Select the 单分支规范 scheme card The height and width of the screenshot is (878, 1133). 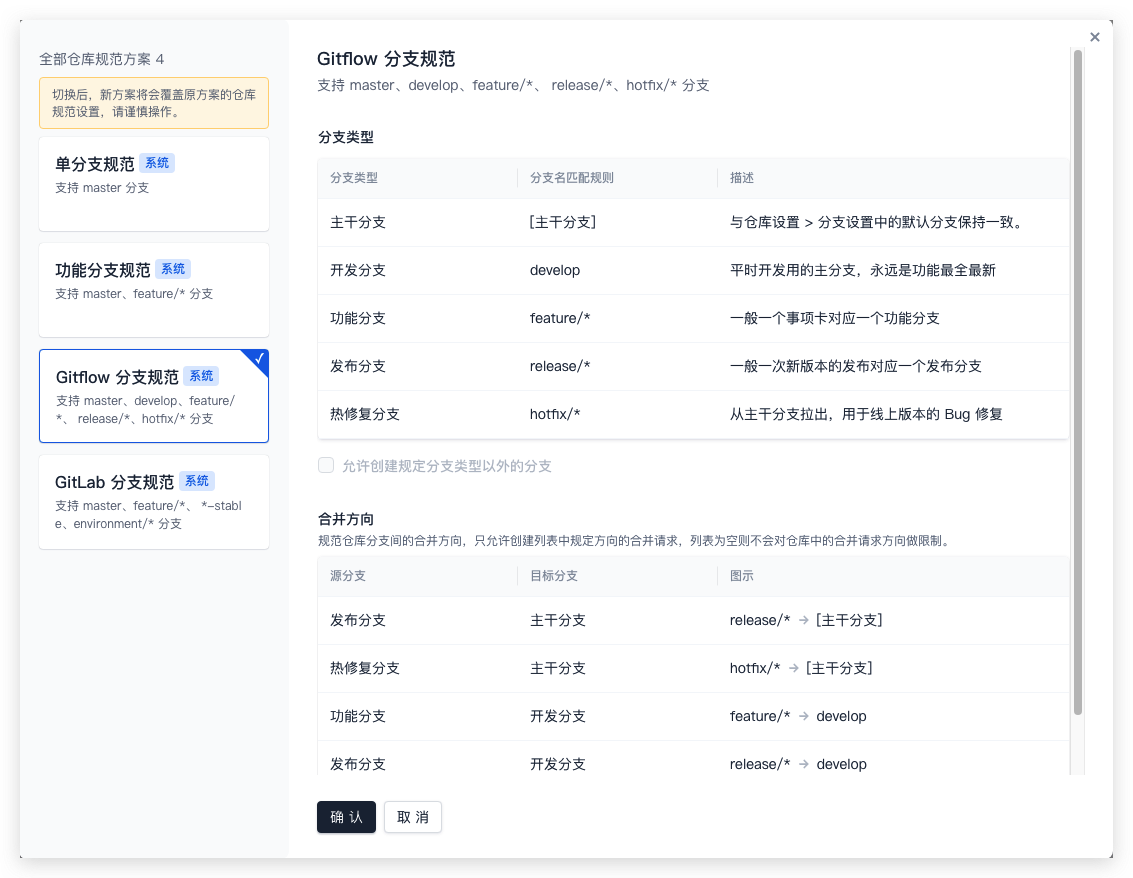[154, 184]
